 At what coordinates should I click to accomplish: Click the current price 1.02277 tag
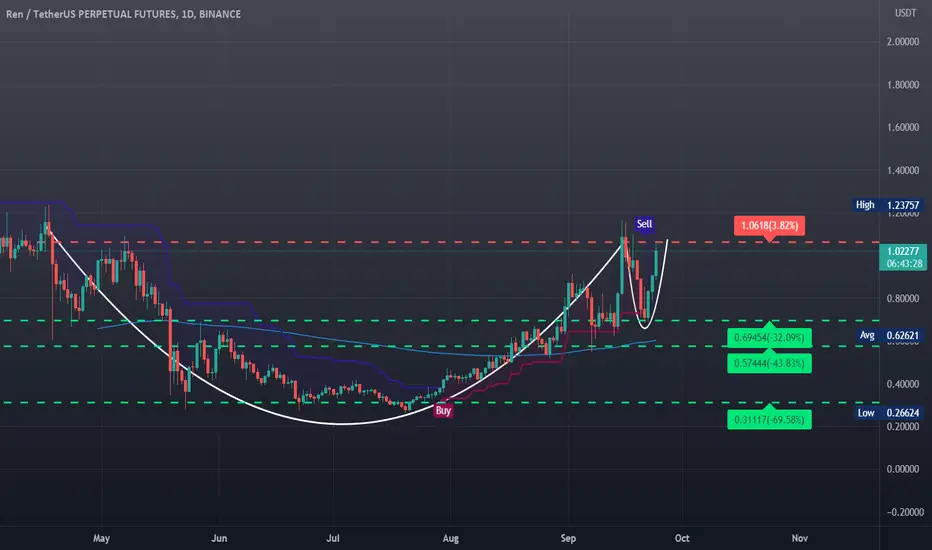click(x=903, y=257)
